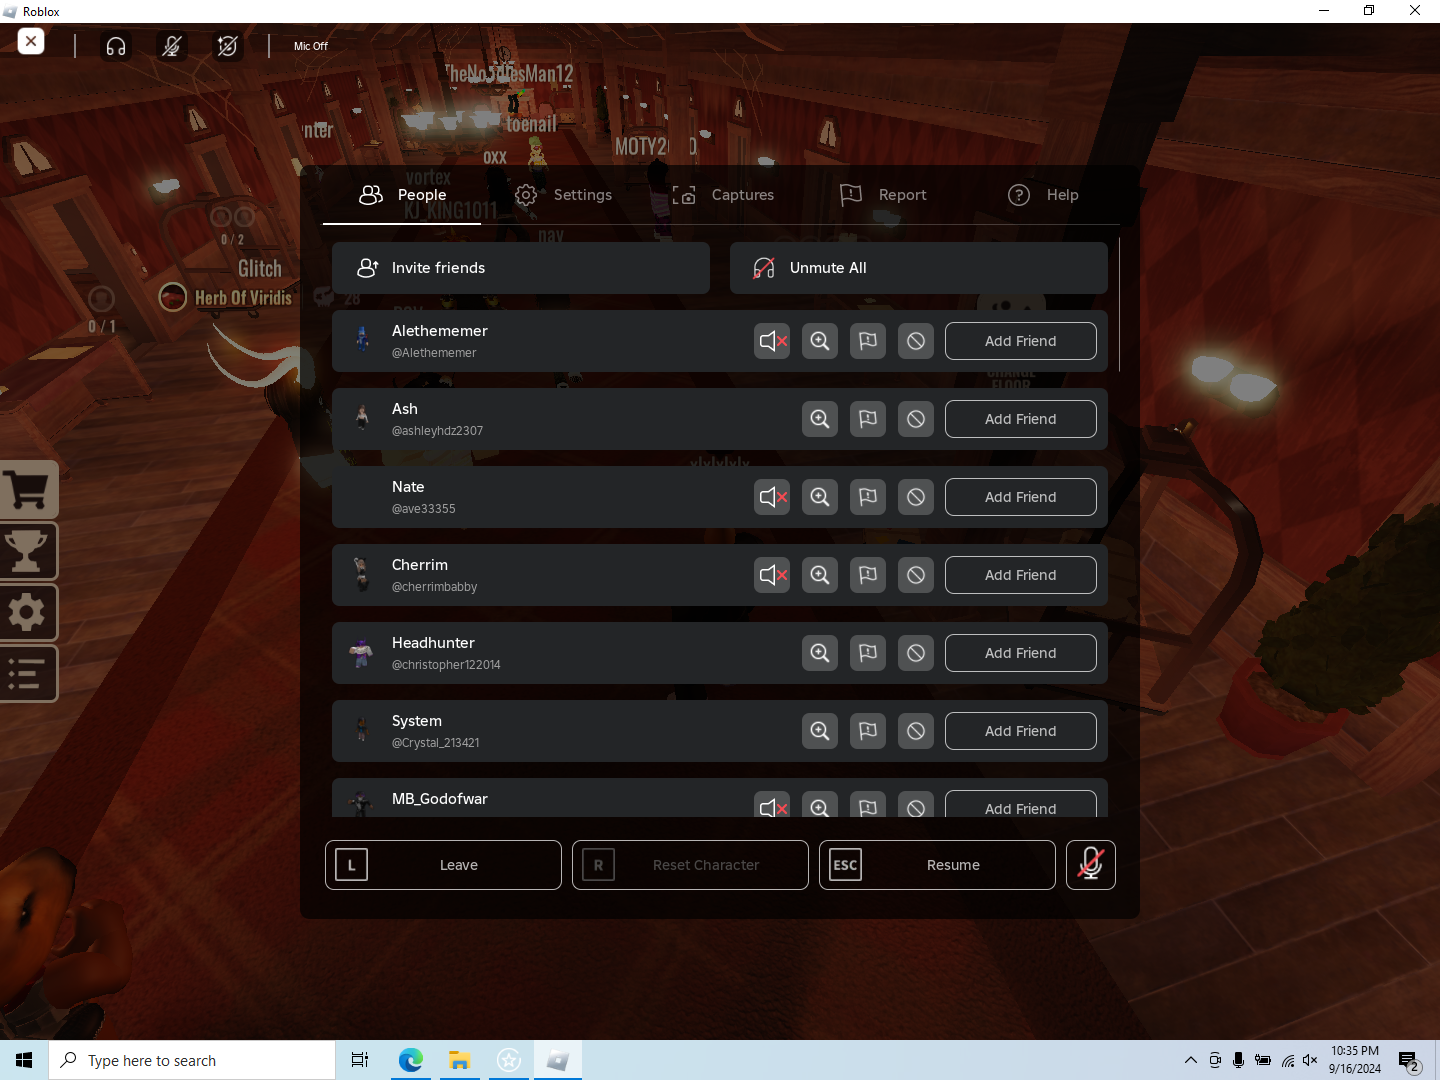The width and height of the screenshot is (1440, 1080).
Task: Inspect Alethememer's avatar with magnifier icon
Action: click(x=820, y=341)
